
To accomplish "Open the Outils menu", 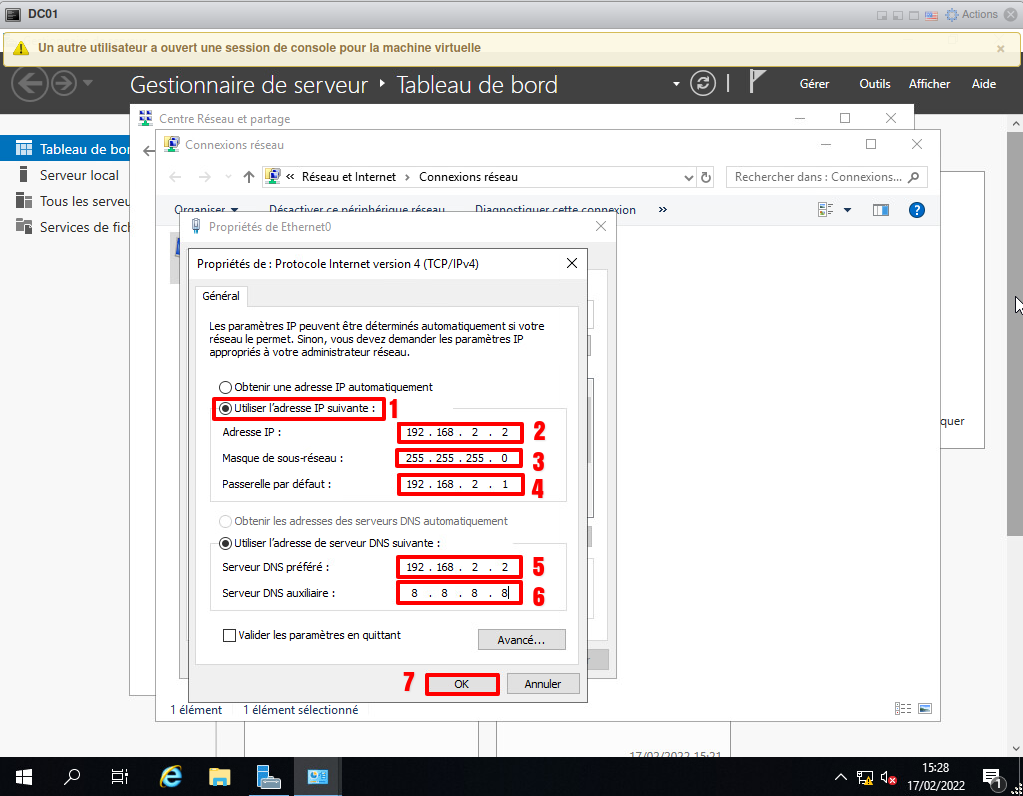I will point(874,84).
